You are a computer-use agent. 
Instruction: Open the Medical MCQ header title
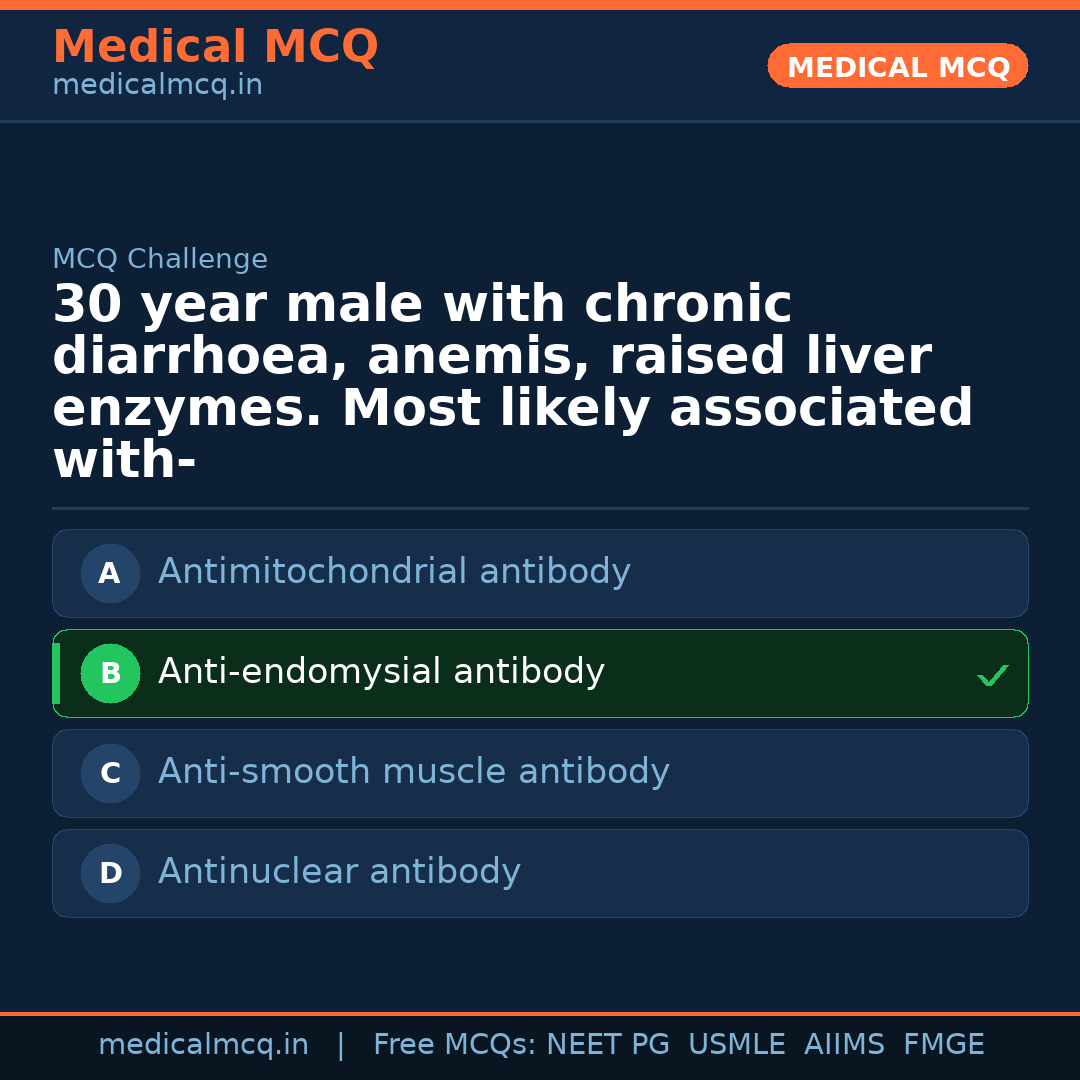tap(215, 47)
